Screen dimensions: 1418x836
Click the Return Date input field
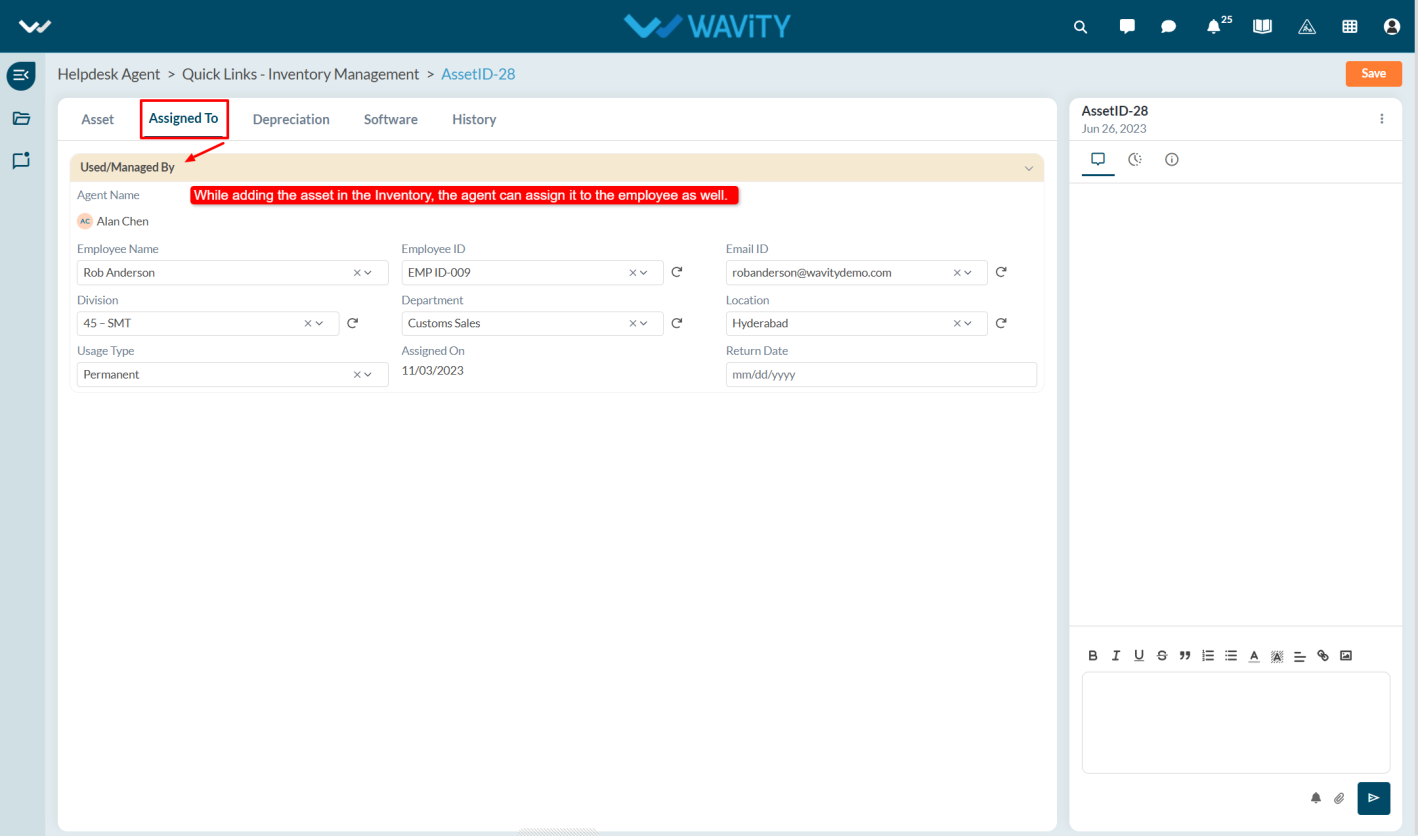[881, 374]
